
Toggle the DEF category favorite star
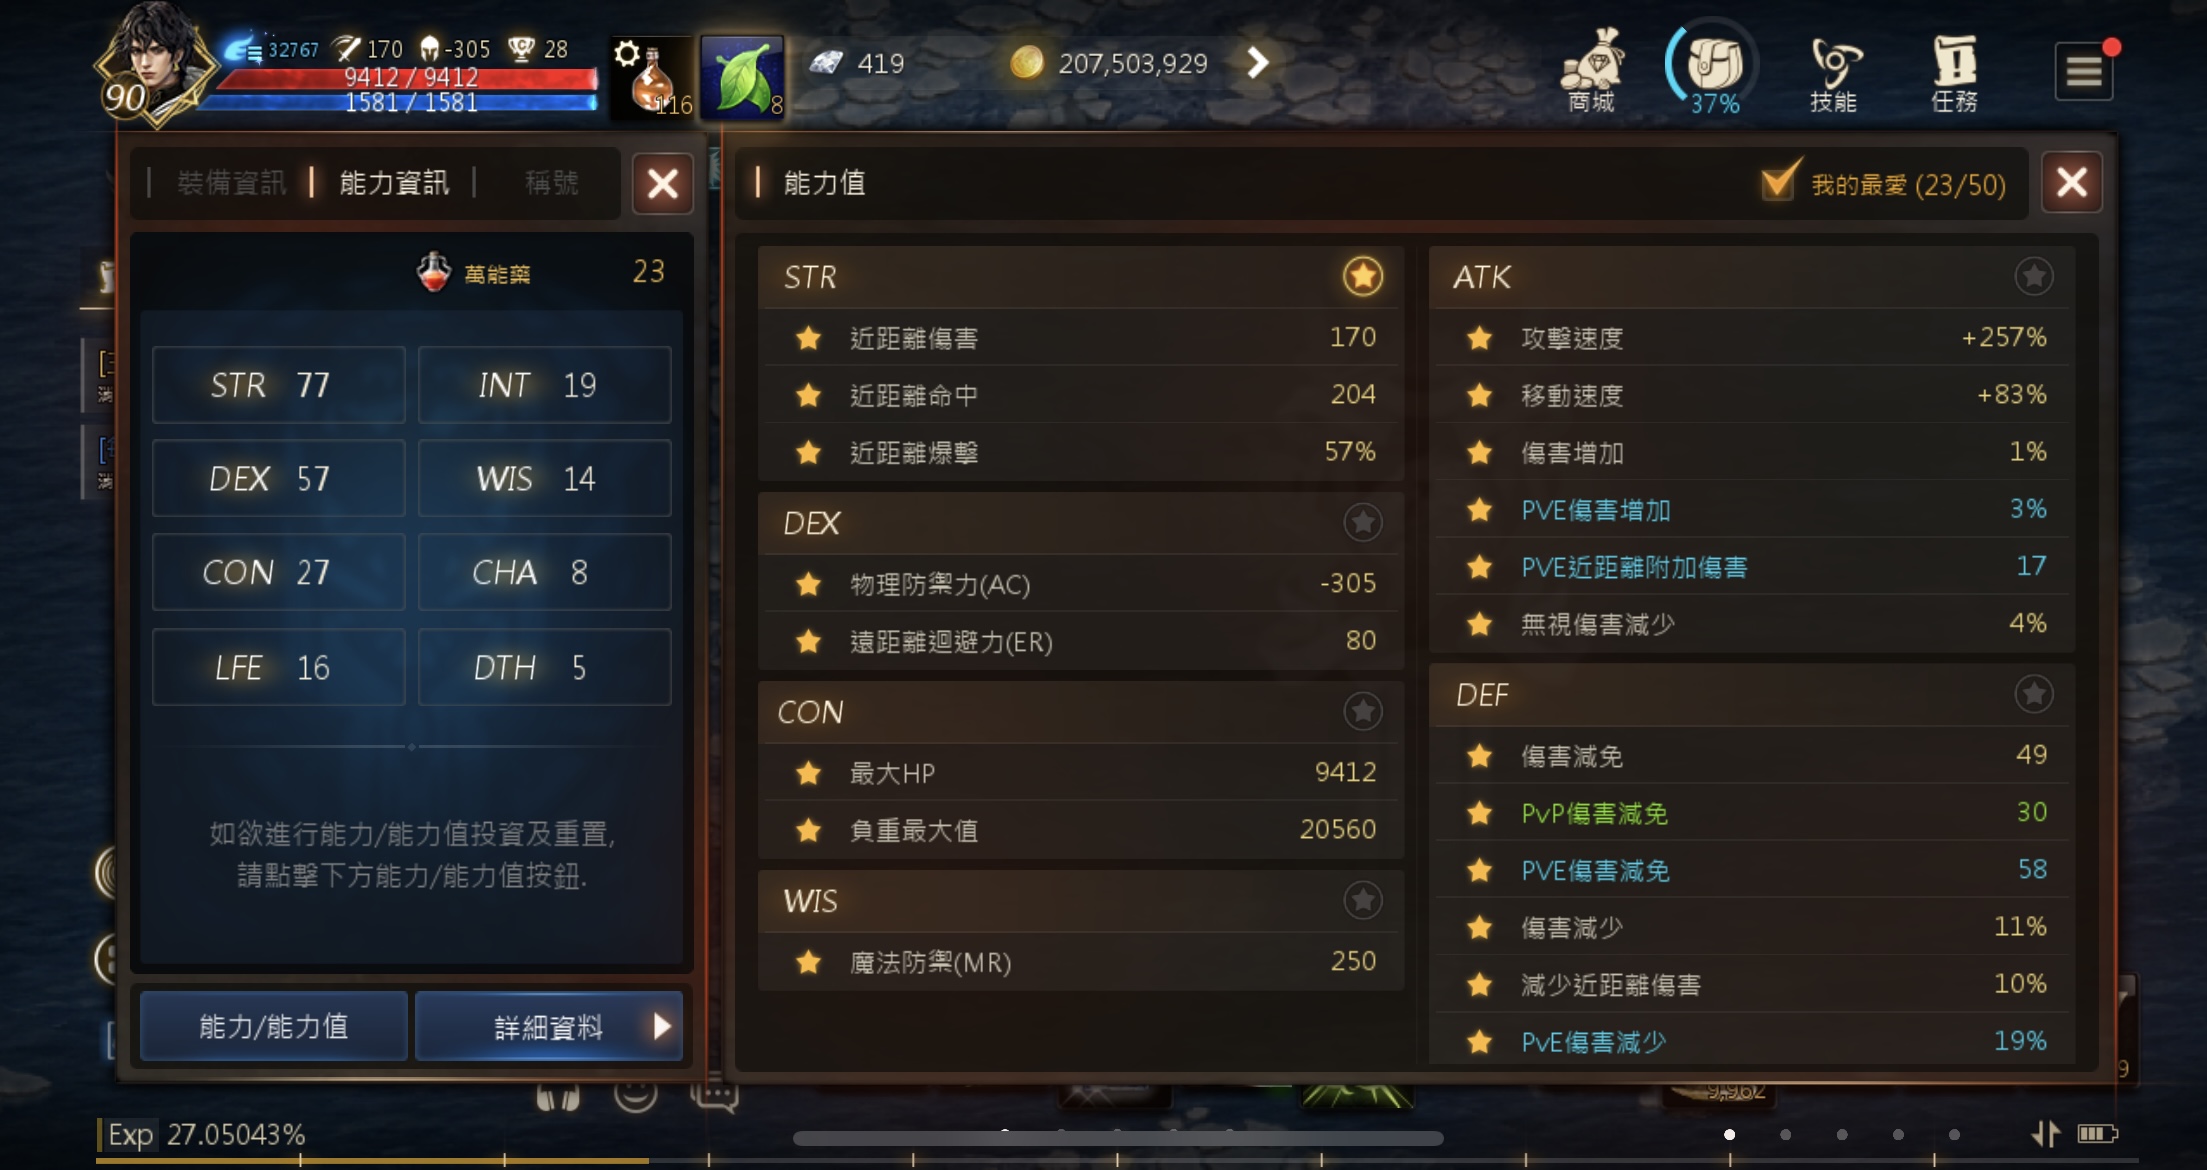click(2034, 694)
